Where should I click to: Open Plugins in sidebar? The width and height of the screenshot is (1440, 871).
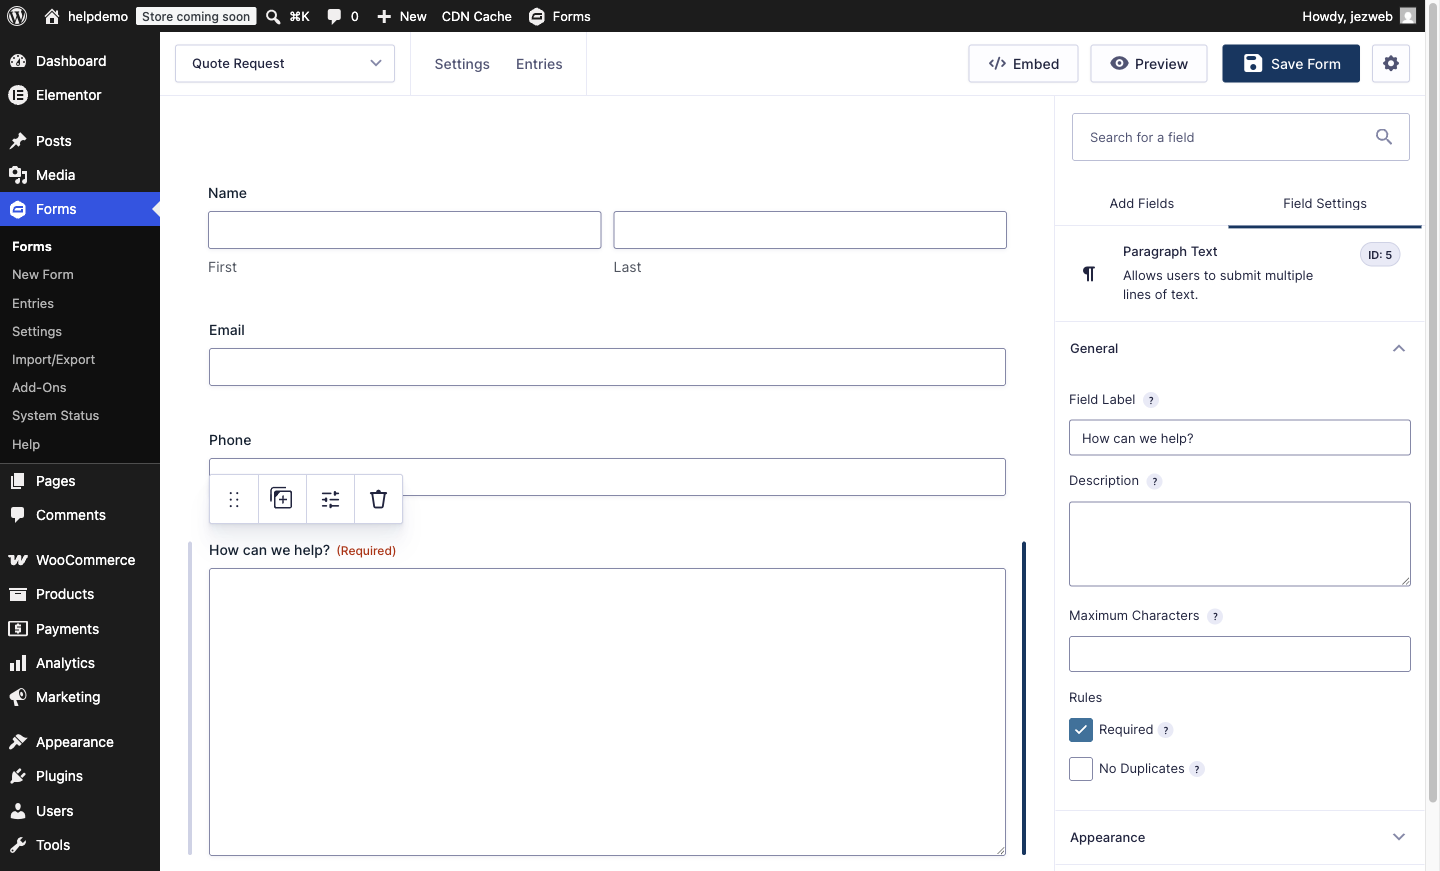coord(80,776)
